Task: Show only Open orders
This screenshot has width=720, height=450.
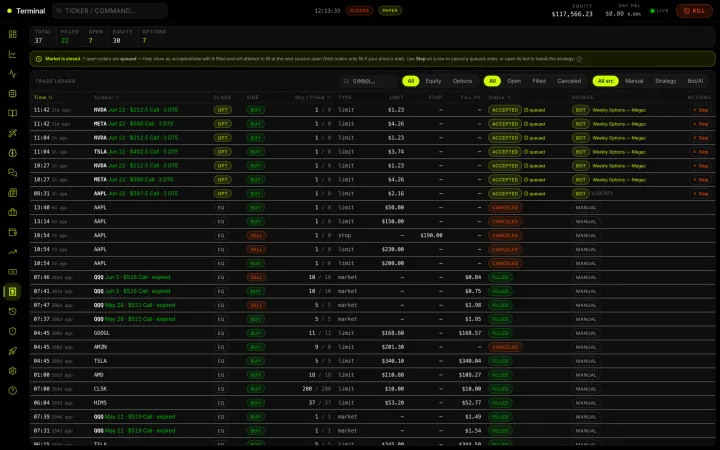Action: pyautogui.click(x=514, y=81)
